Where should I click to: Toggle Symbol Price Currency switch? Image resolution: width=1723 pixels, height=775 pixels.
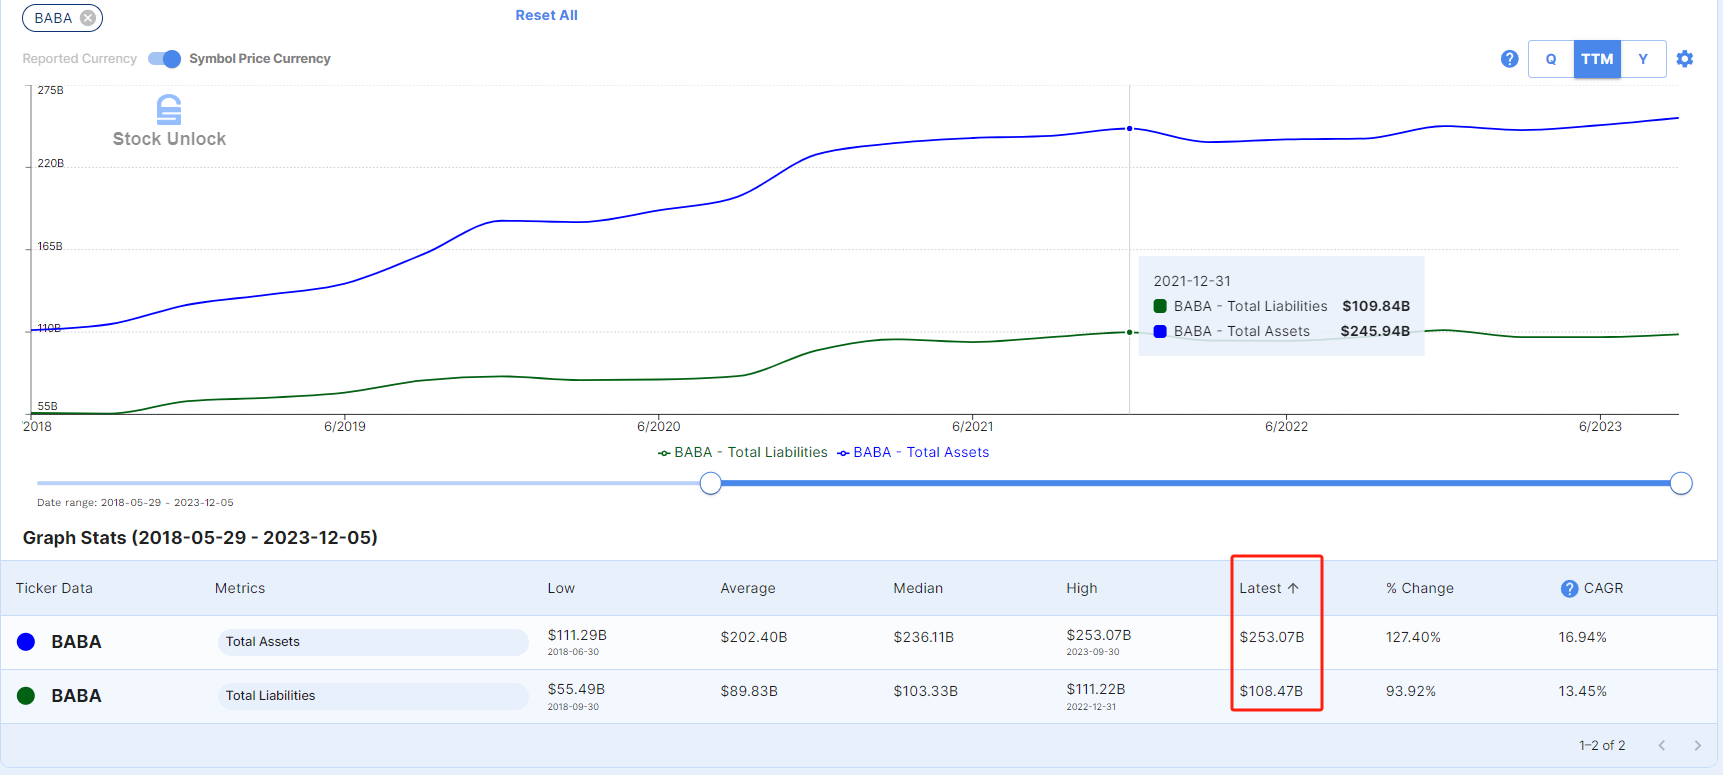pyautogui.click(x=164, y=59)
